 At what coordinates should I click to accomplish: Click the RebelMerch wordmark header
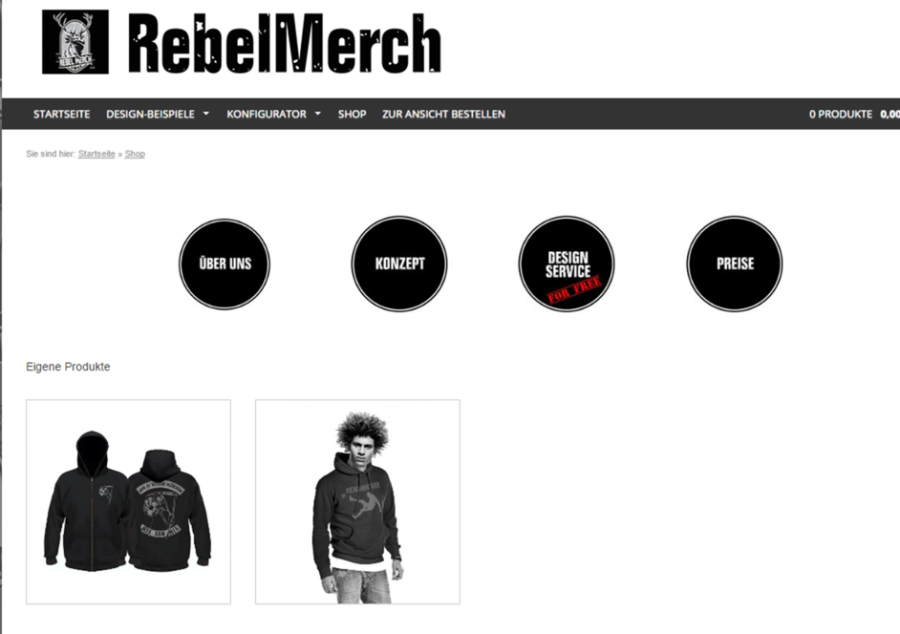[285, 43]
